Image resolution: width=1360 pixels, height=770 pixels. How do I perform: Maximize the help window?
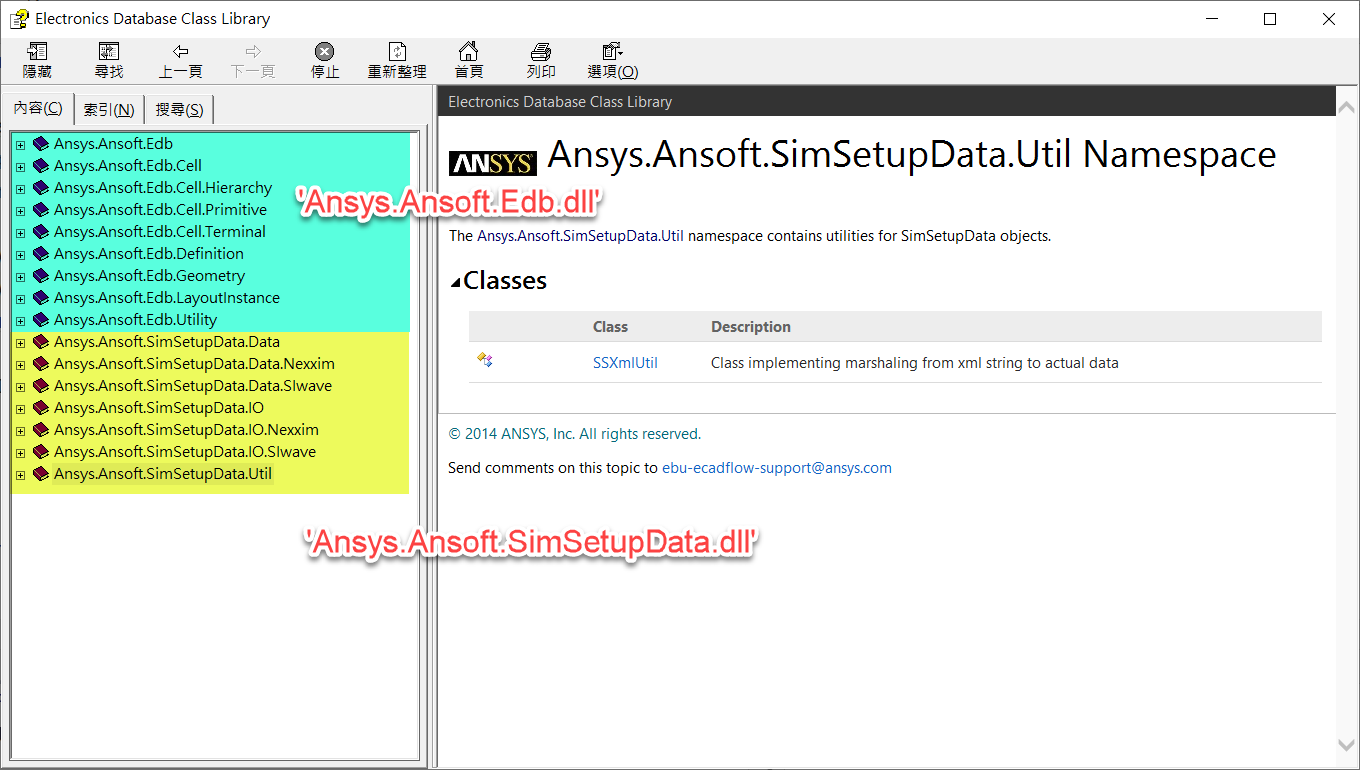1270,18
